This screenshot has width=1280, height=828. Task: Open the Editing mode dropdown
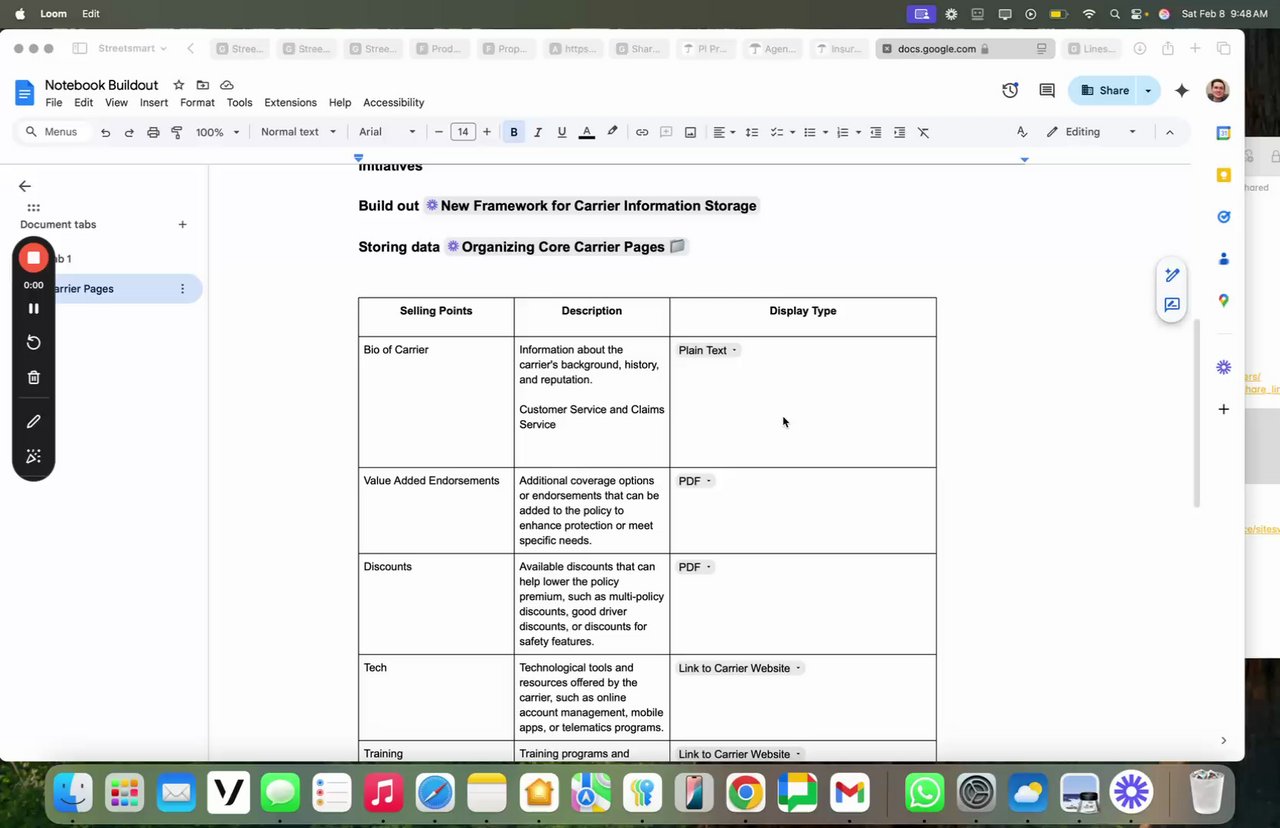pyautogui.click(x=1091, y=132)
